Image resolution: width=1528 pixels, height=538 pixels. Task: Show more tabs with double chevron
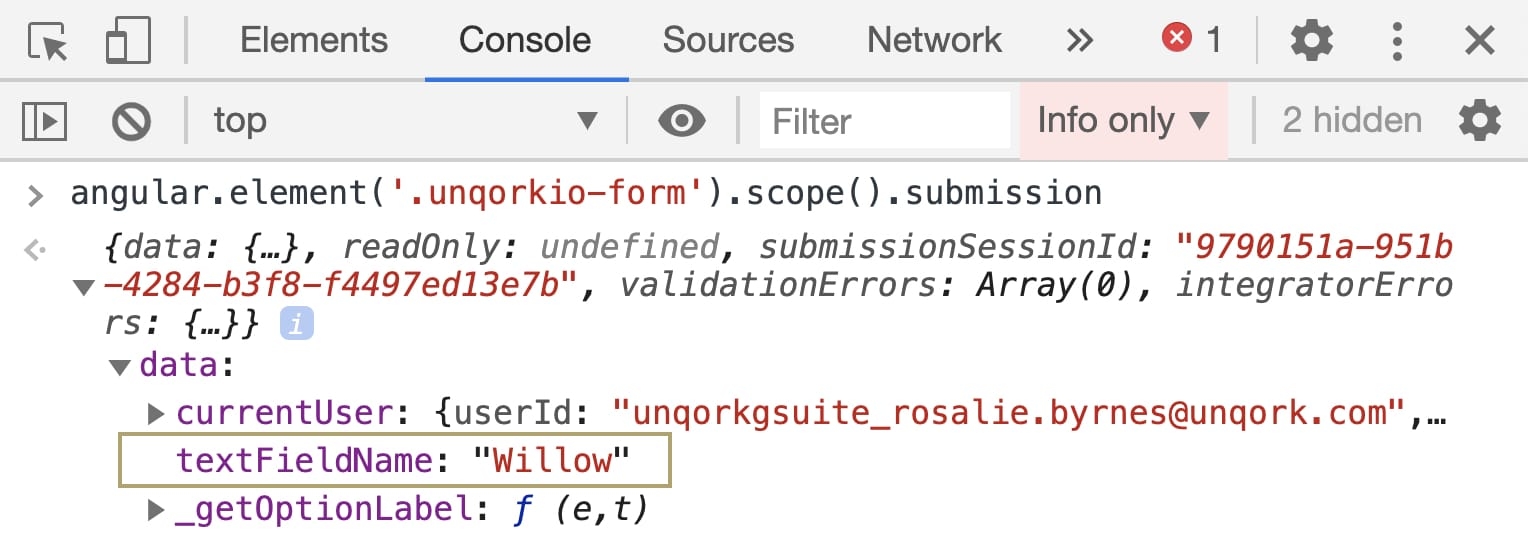[x=1079, y=41]
